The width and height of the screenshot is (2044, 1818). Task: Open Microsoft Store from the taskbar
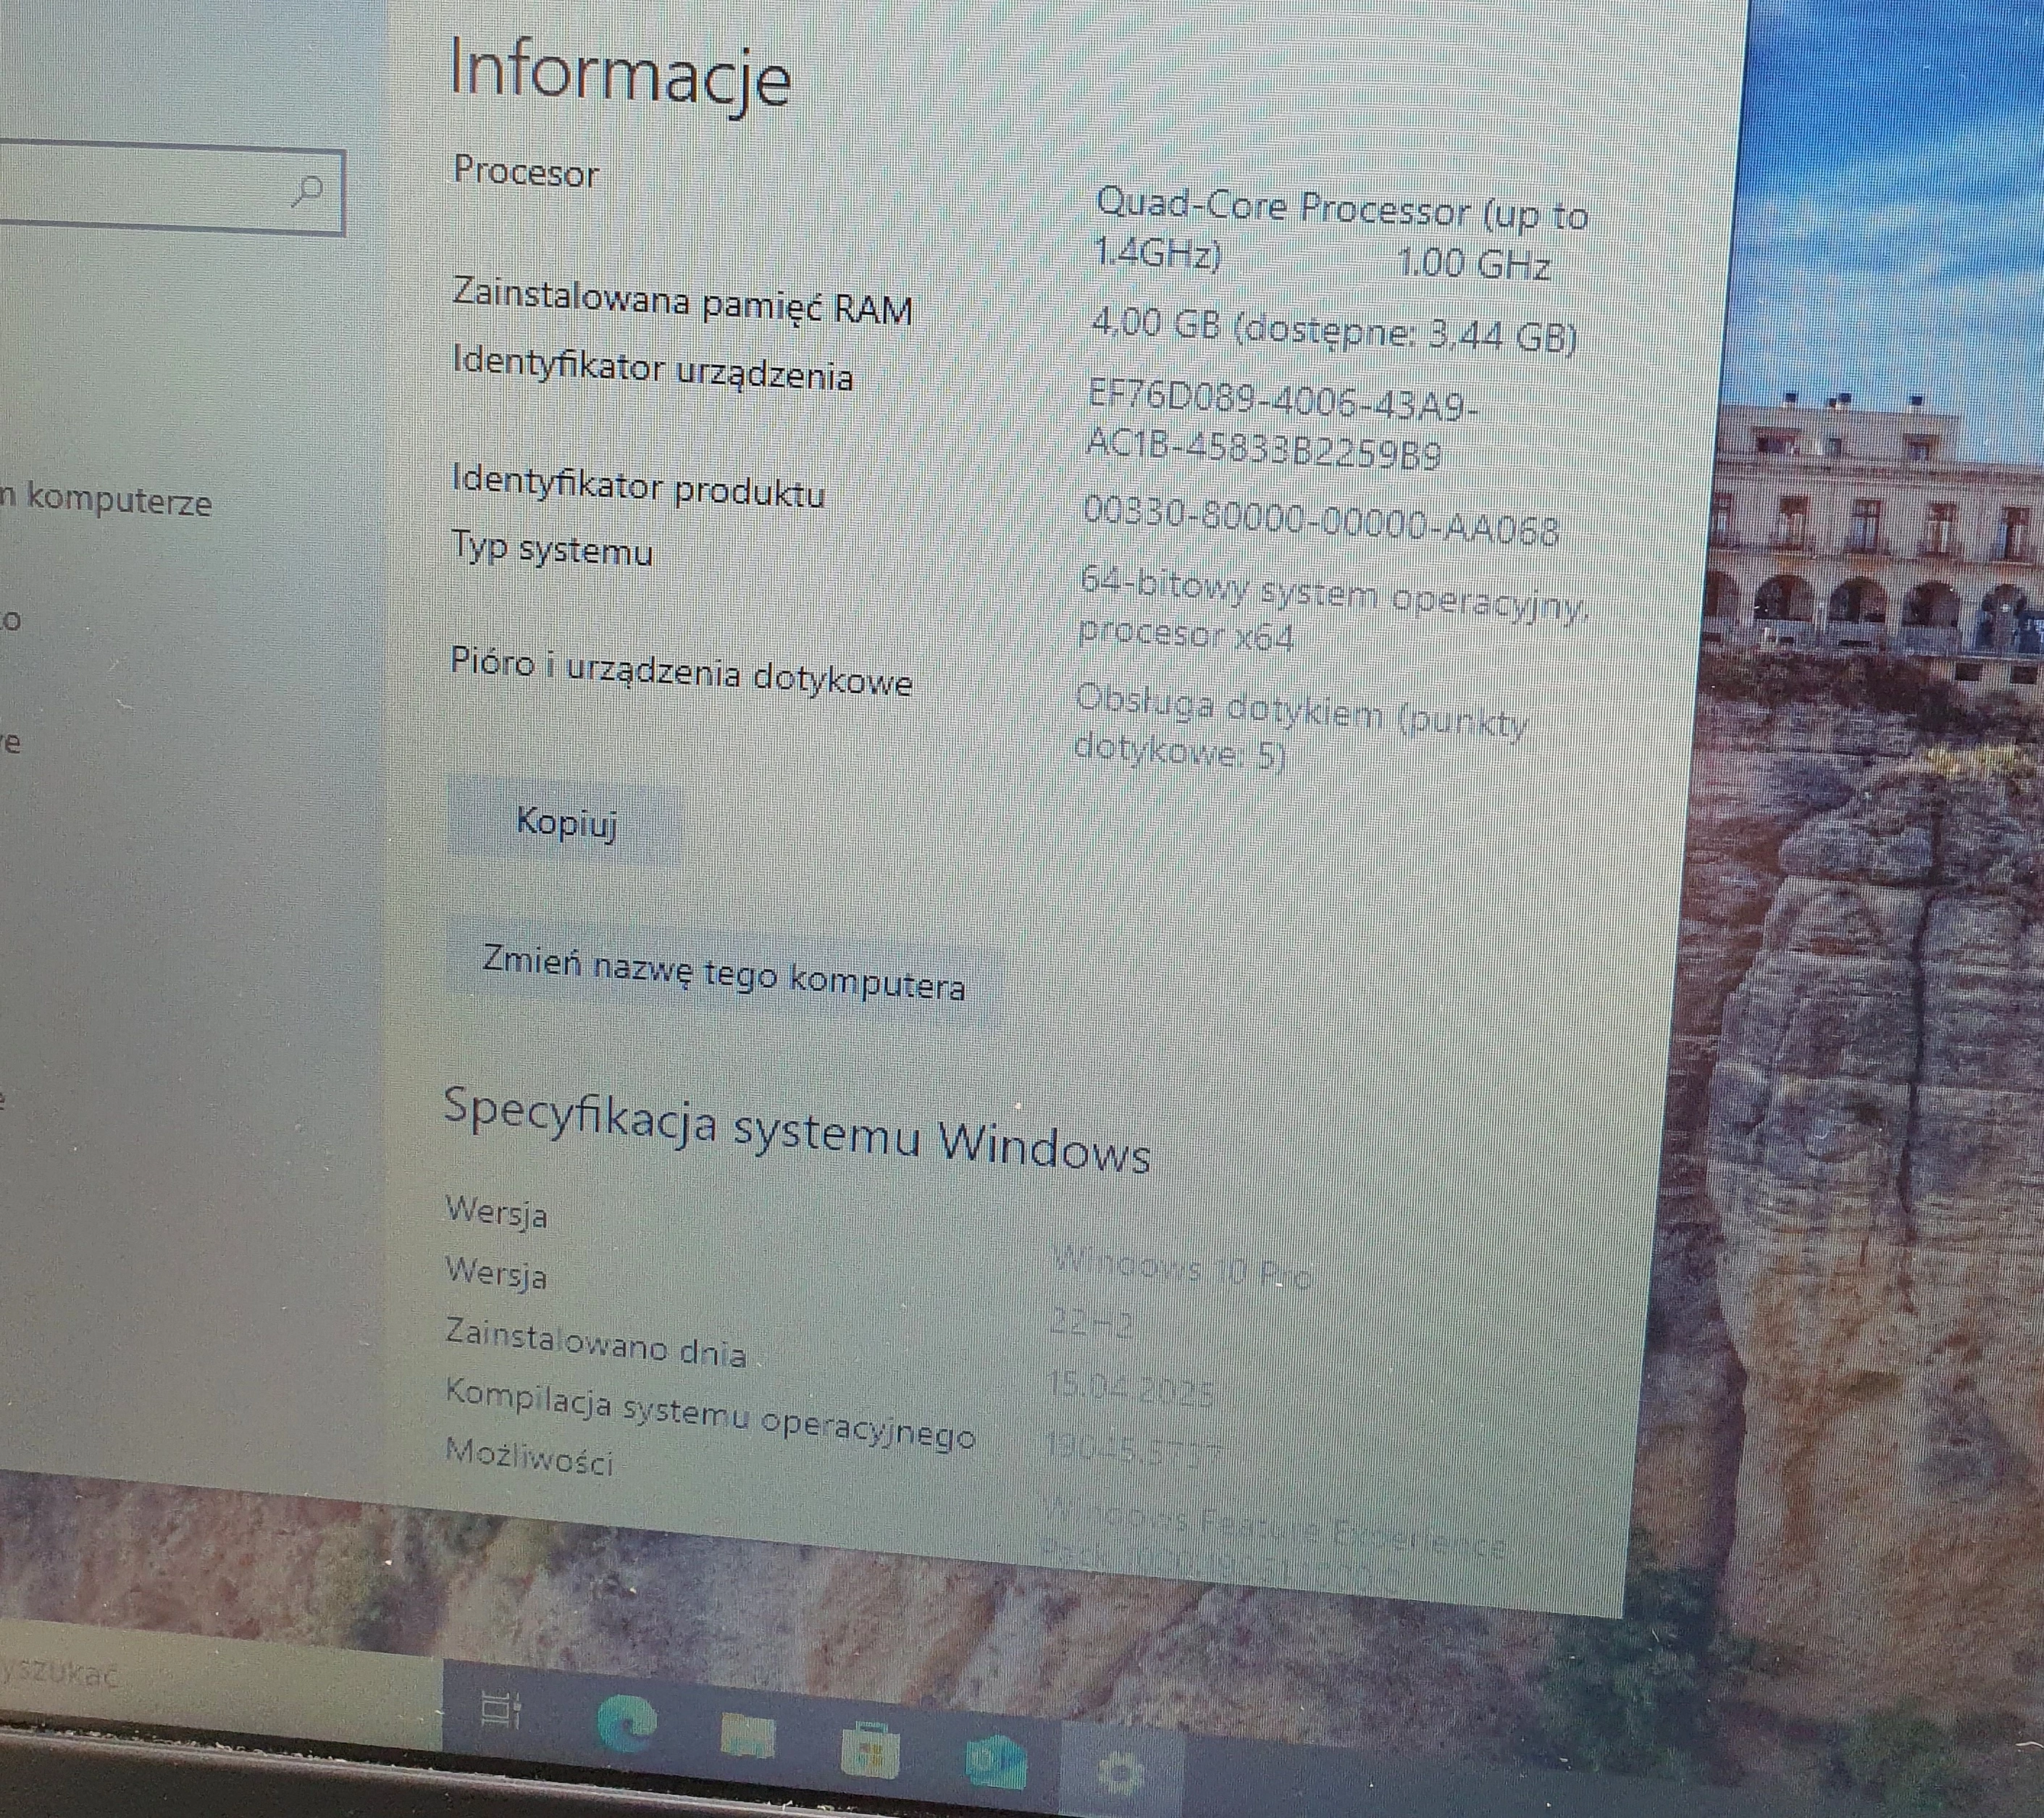point(869,1750)
